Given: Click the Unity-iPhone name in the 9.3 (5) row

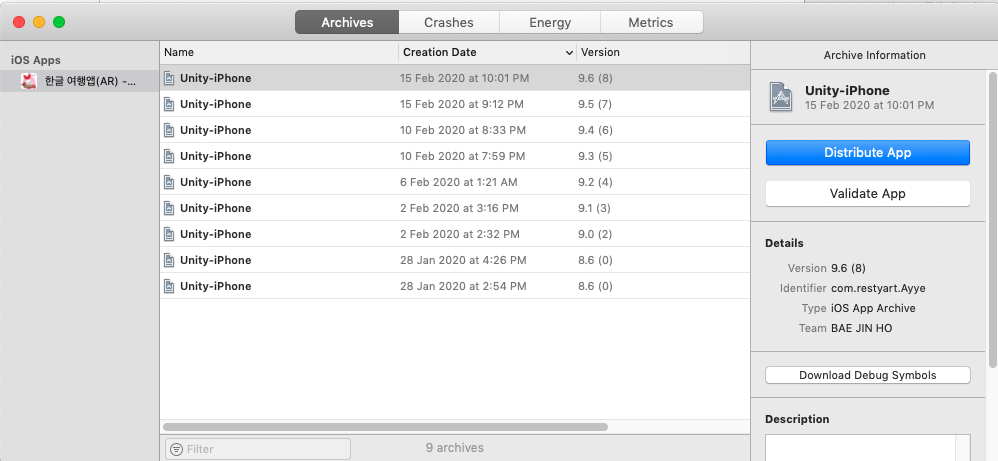Looking at the screenshot, I should [216, 156].
